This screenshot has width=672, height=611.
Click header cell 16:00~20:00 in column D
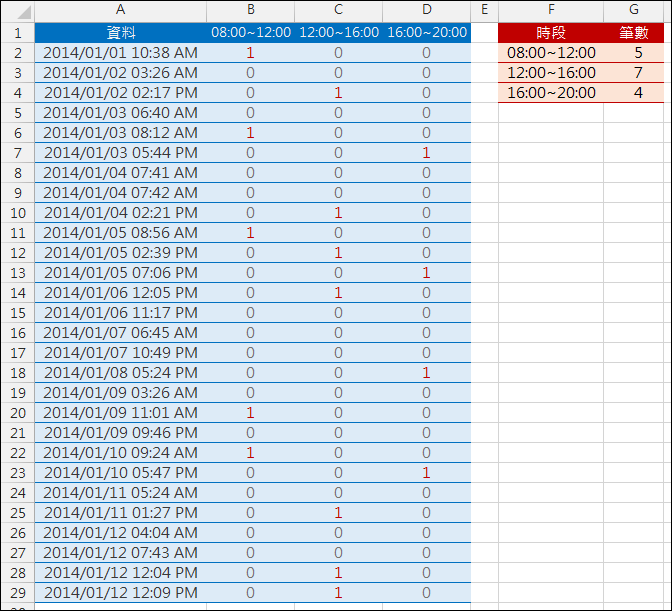point(426,33)
